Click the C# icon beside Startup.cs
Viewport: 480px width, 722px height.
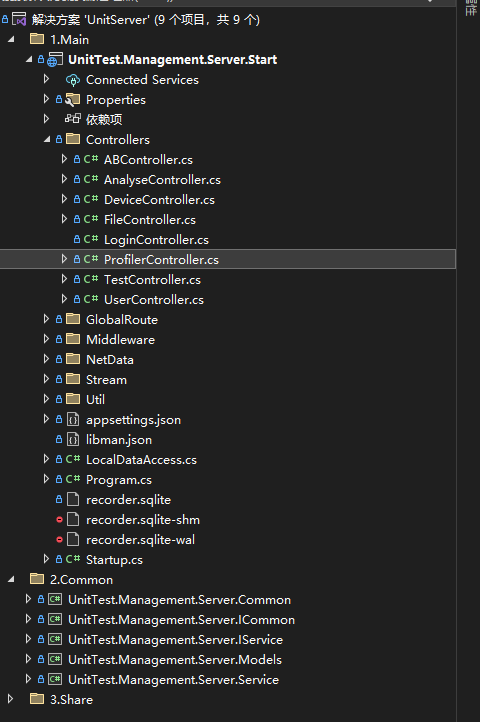(73, 559)
